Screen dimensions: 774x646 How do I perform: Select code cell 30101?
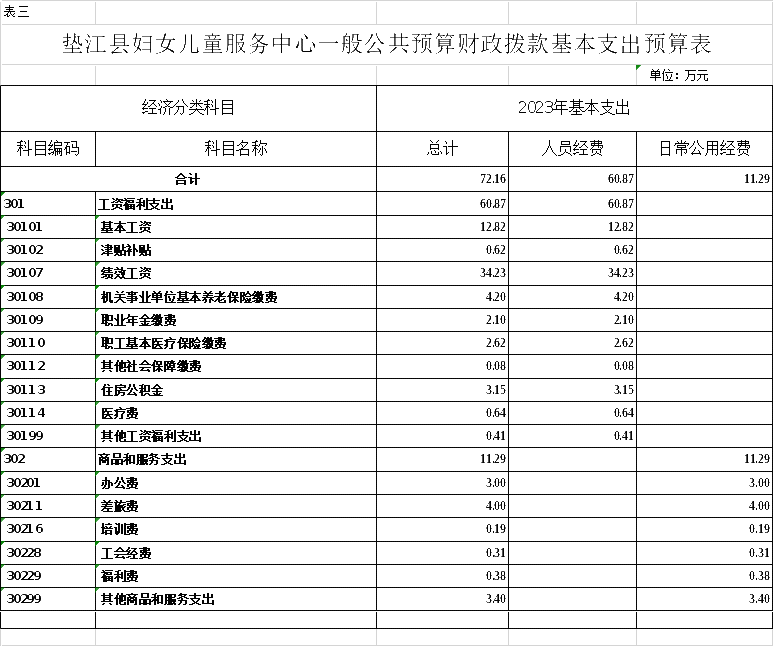pyautogui.click(x=48, y=227)
